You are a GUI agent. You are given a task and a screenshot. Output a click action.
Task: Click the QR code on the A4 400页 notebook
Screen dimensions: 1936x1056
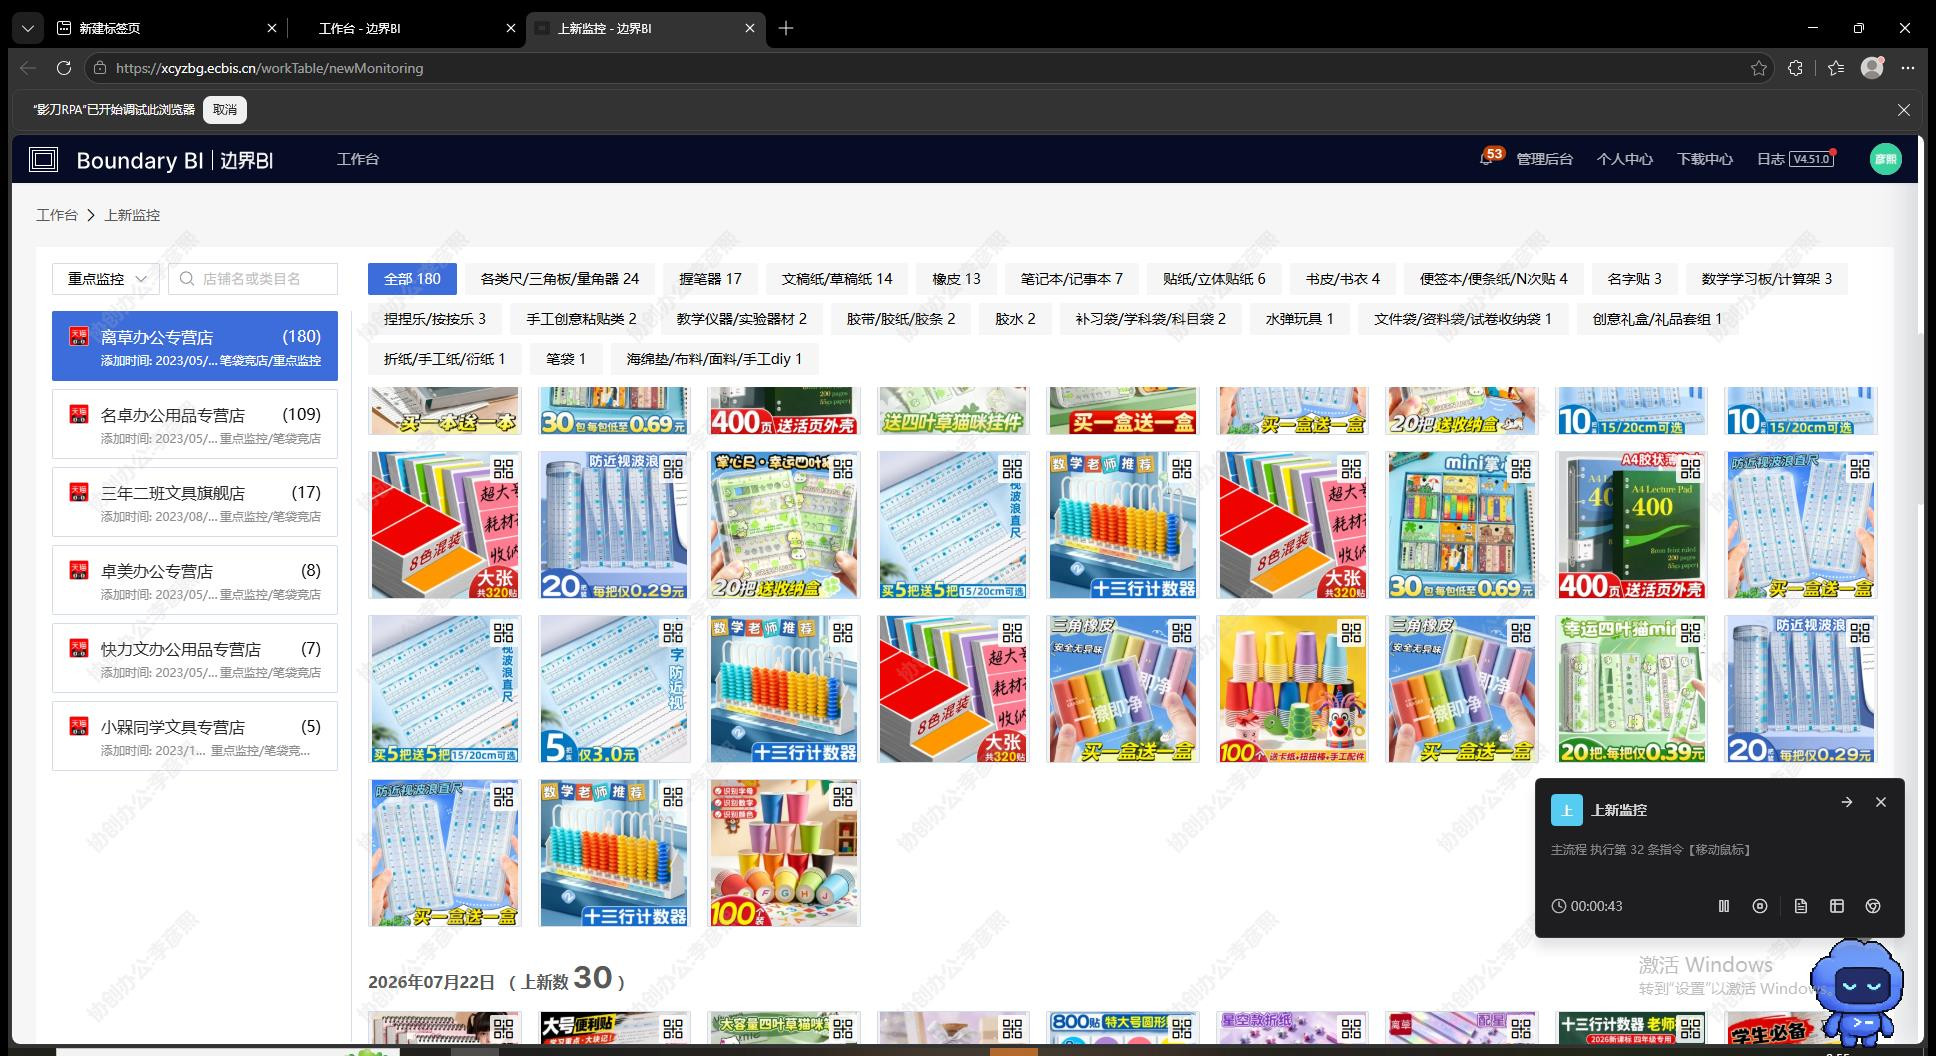[1691, 467]
